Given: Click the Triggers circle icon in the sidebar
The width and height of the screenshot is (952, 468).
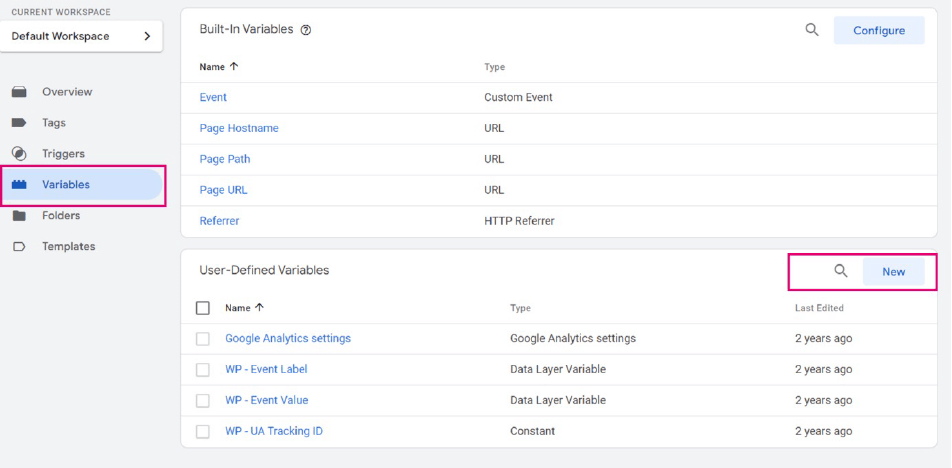Looking at the screenshot, I should [19, 154].
